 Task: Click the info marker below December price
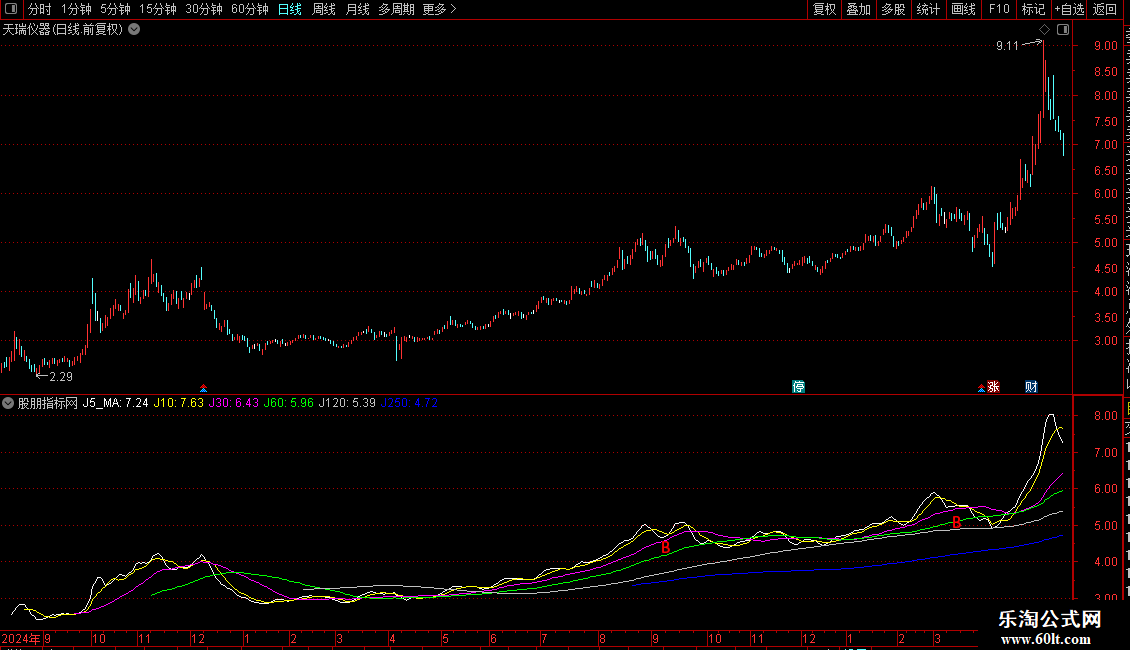[x=204, y=388]
